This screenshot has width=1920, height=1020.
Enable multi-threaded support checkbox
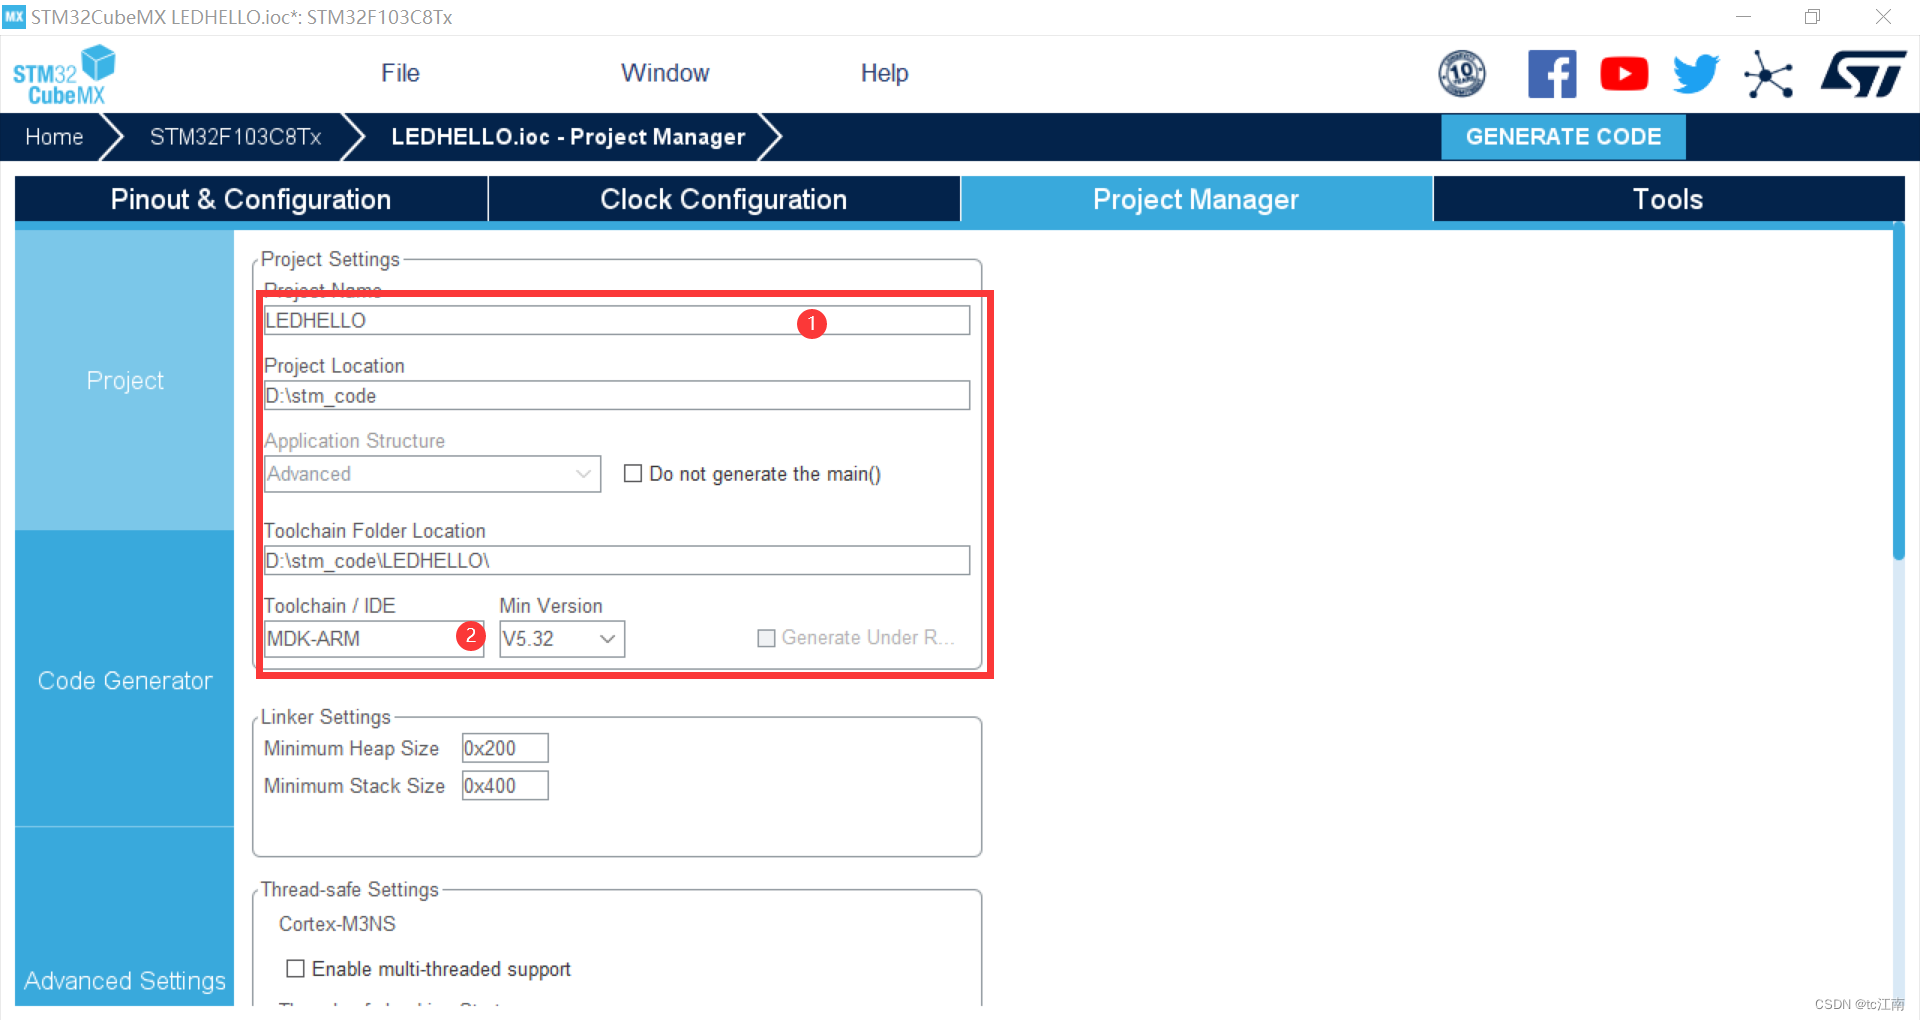pyautogui.click(x=295, y=968)
